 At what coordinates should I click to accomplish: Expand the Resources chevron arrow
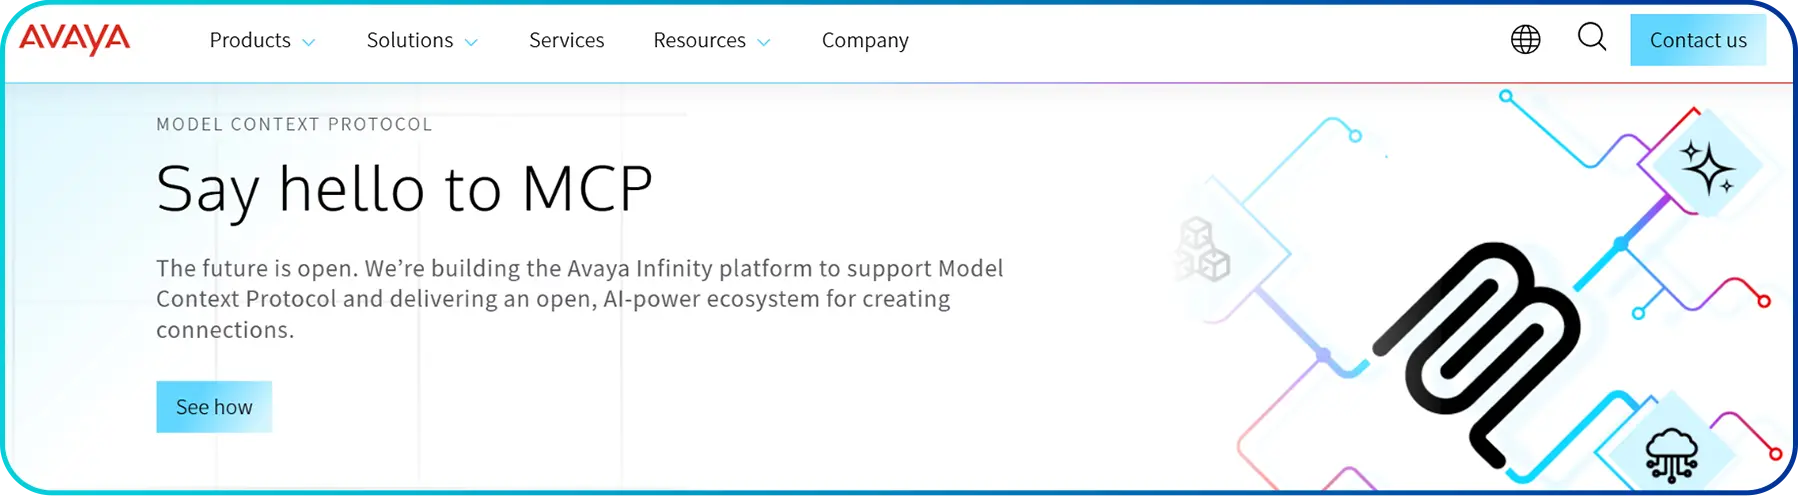click(x=764, y=42)
